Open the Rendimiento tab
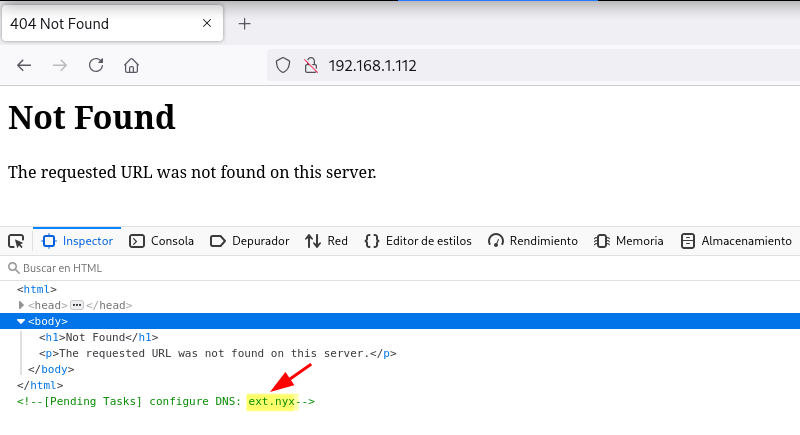This screenshot has width=800, height=435. 533,241
